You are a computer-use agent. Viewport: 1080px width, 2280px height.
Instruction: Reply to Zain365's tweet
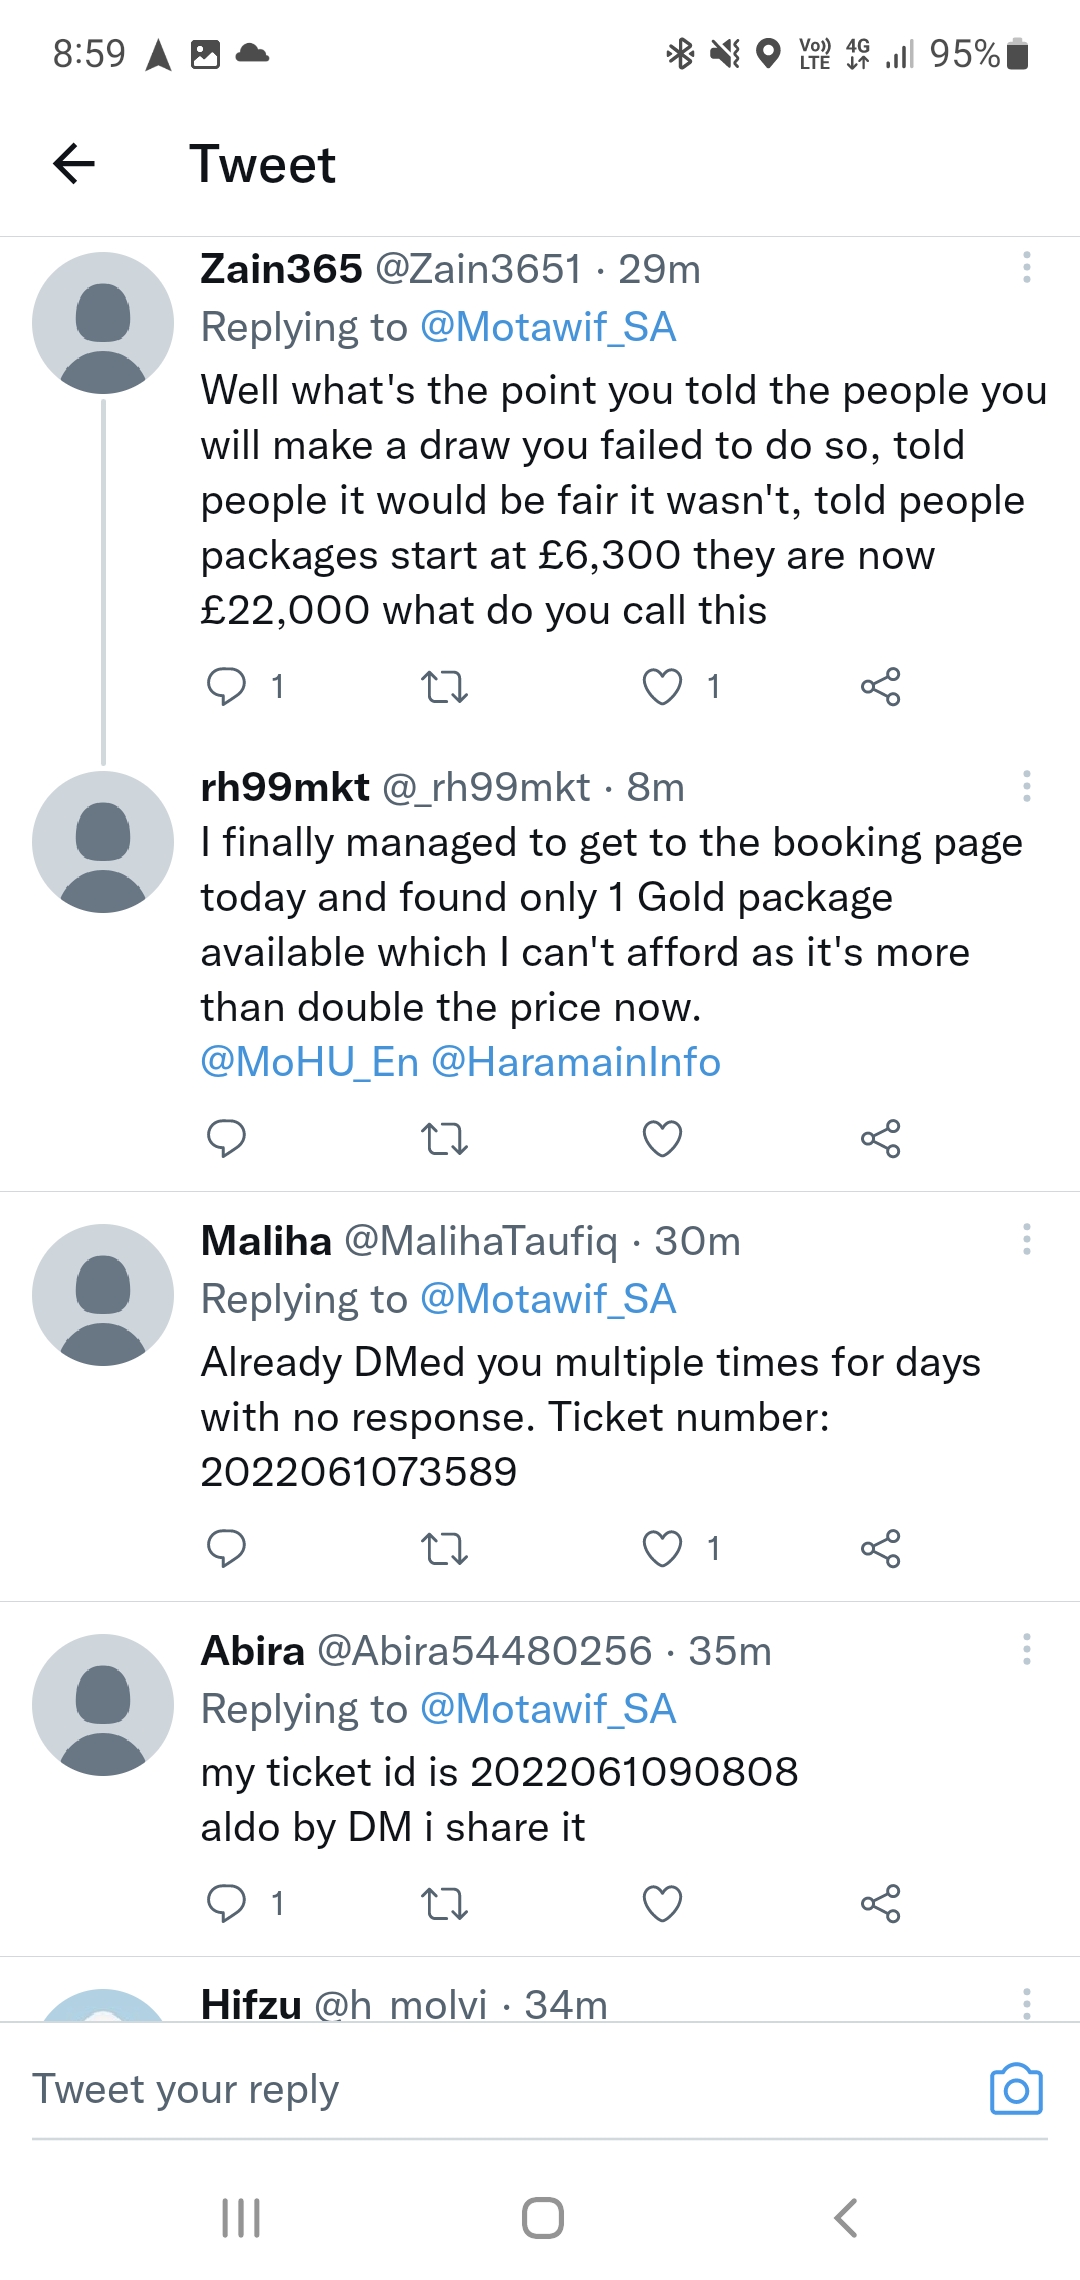(226, 687)
